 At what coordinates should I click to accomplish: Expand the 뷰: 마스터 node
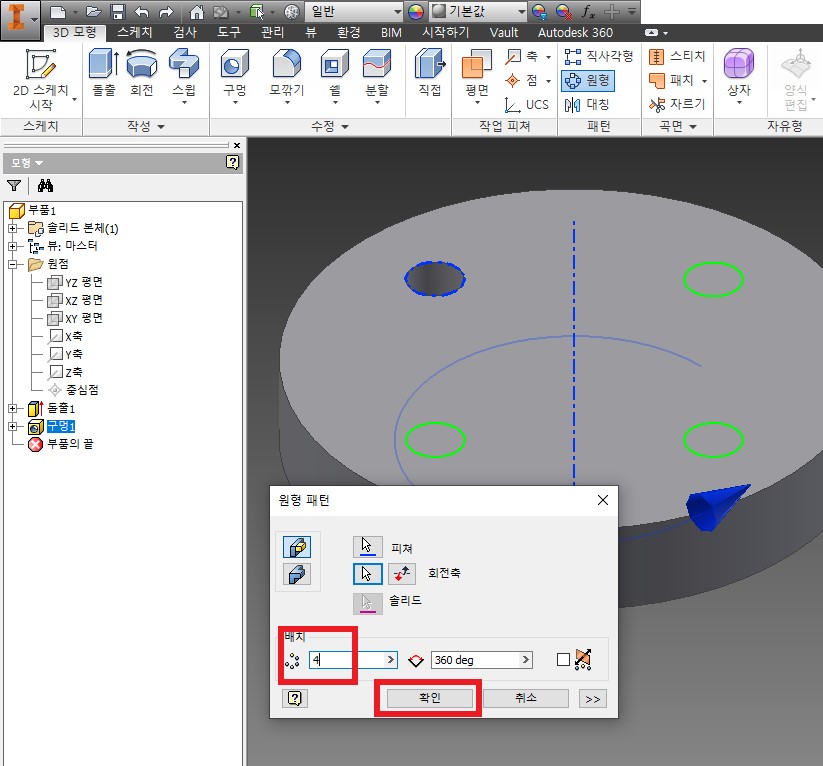point(13,246)
